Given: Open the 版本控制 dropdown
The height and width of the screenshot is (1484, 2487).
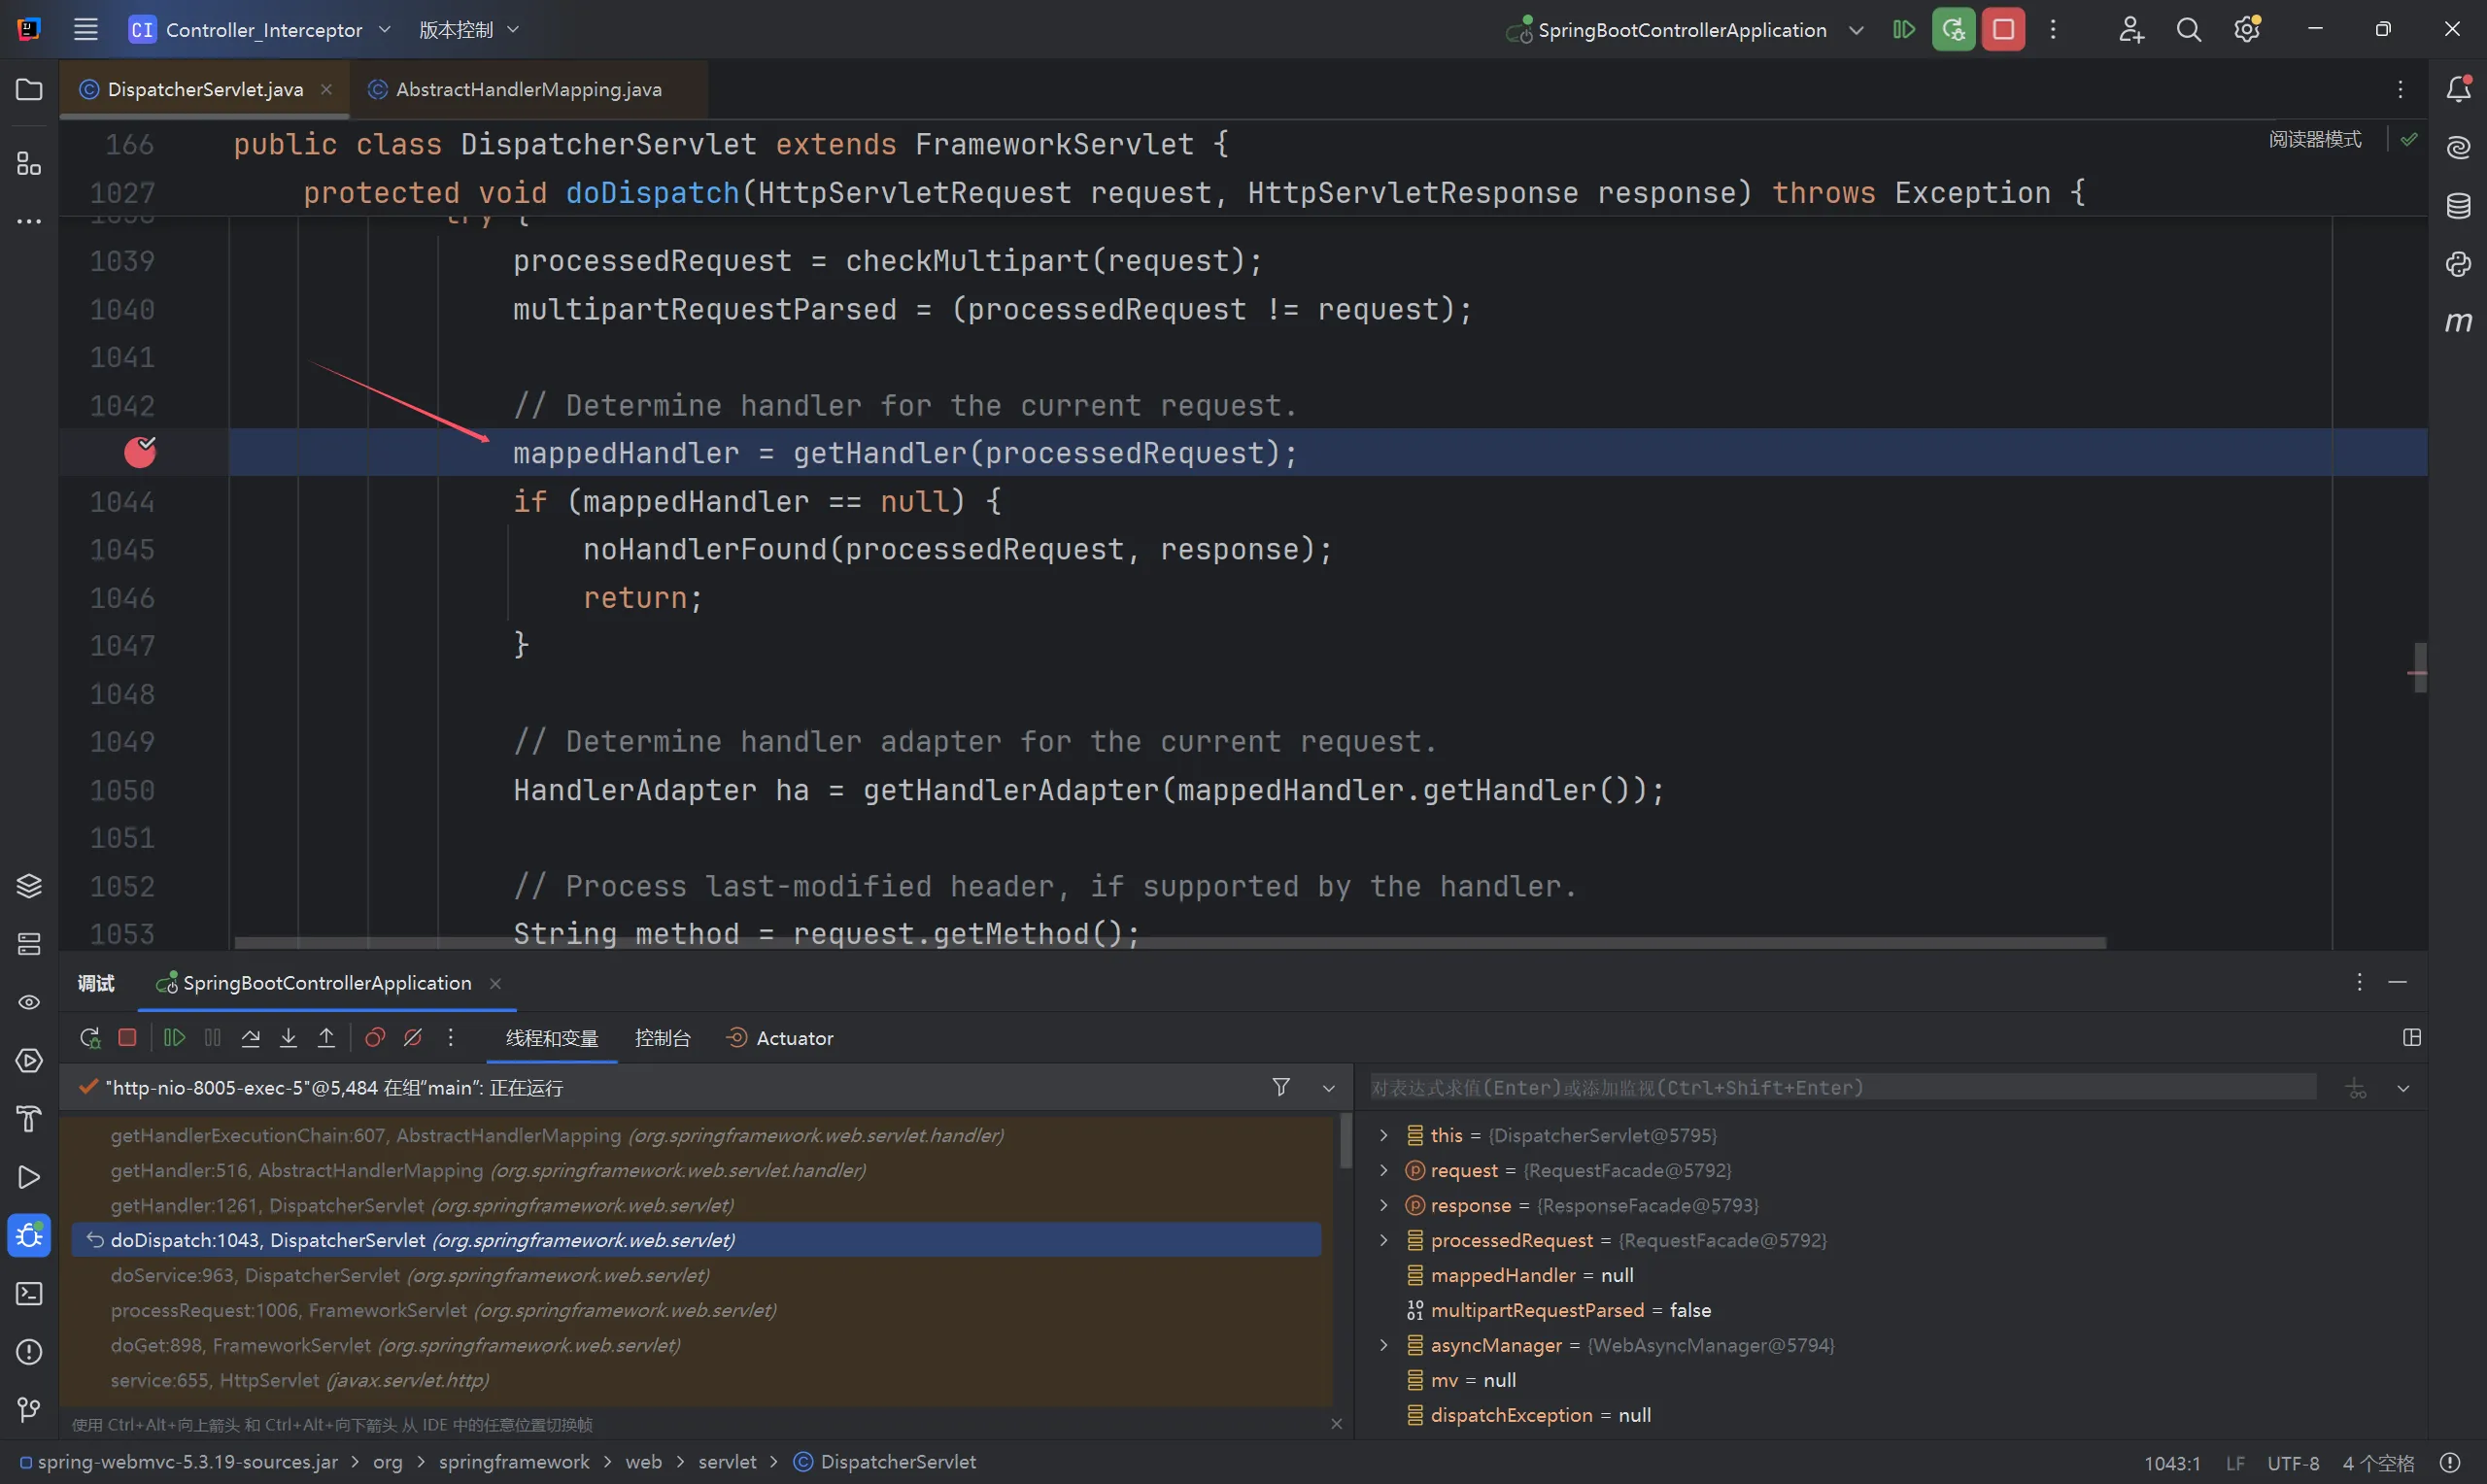Looking at the screenshot, I should point(468,29).
